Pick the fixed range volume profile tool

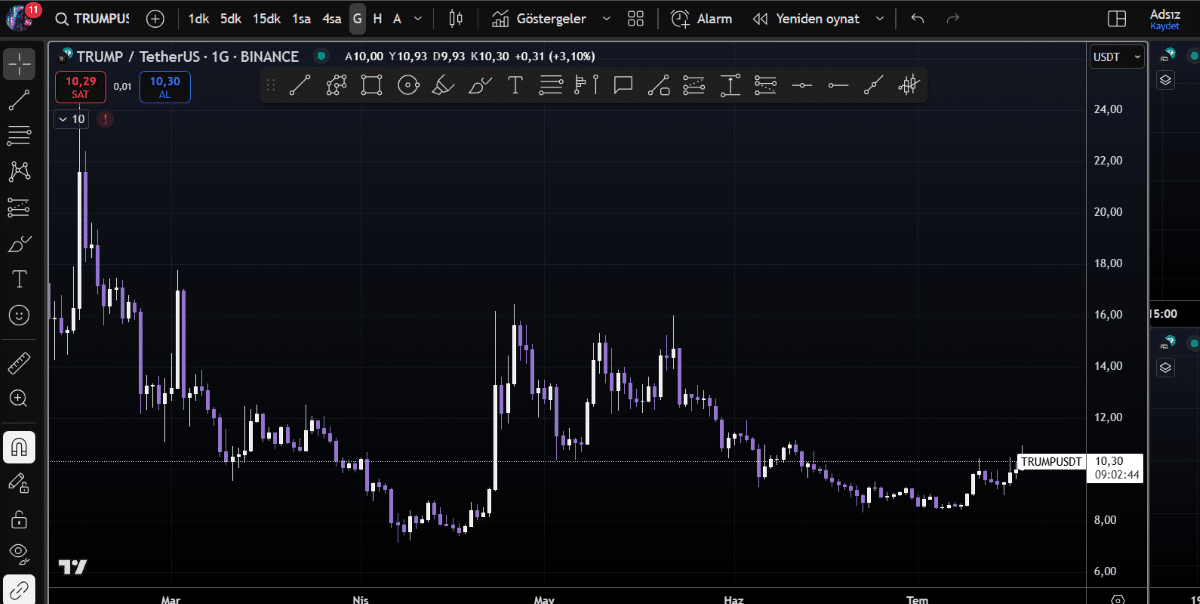(x=586, y=85)
